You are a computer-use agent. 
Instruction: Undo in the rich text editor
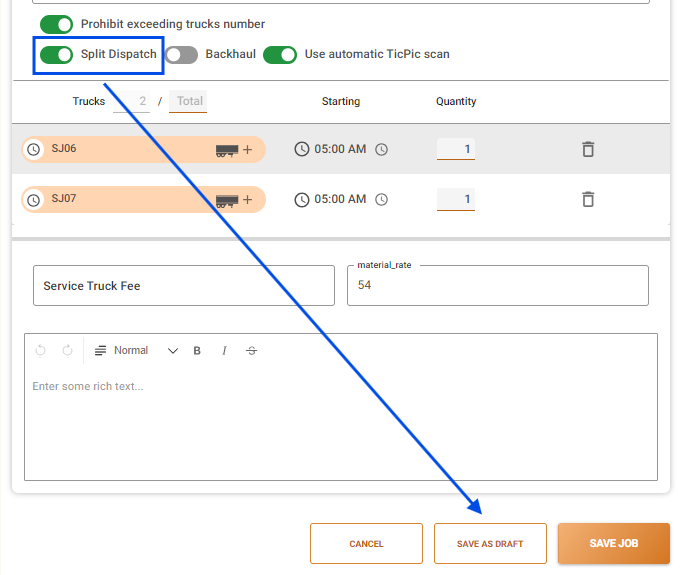pyautogui.click(x=40, y=350)
